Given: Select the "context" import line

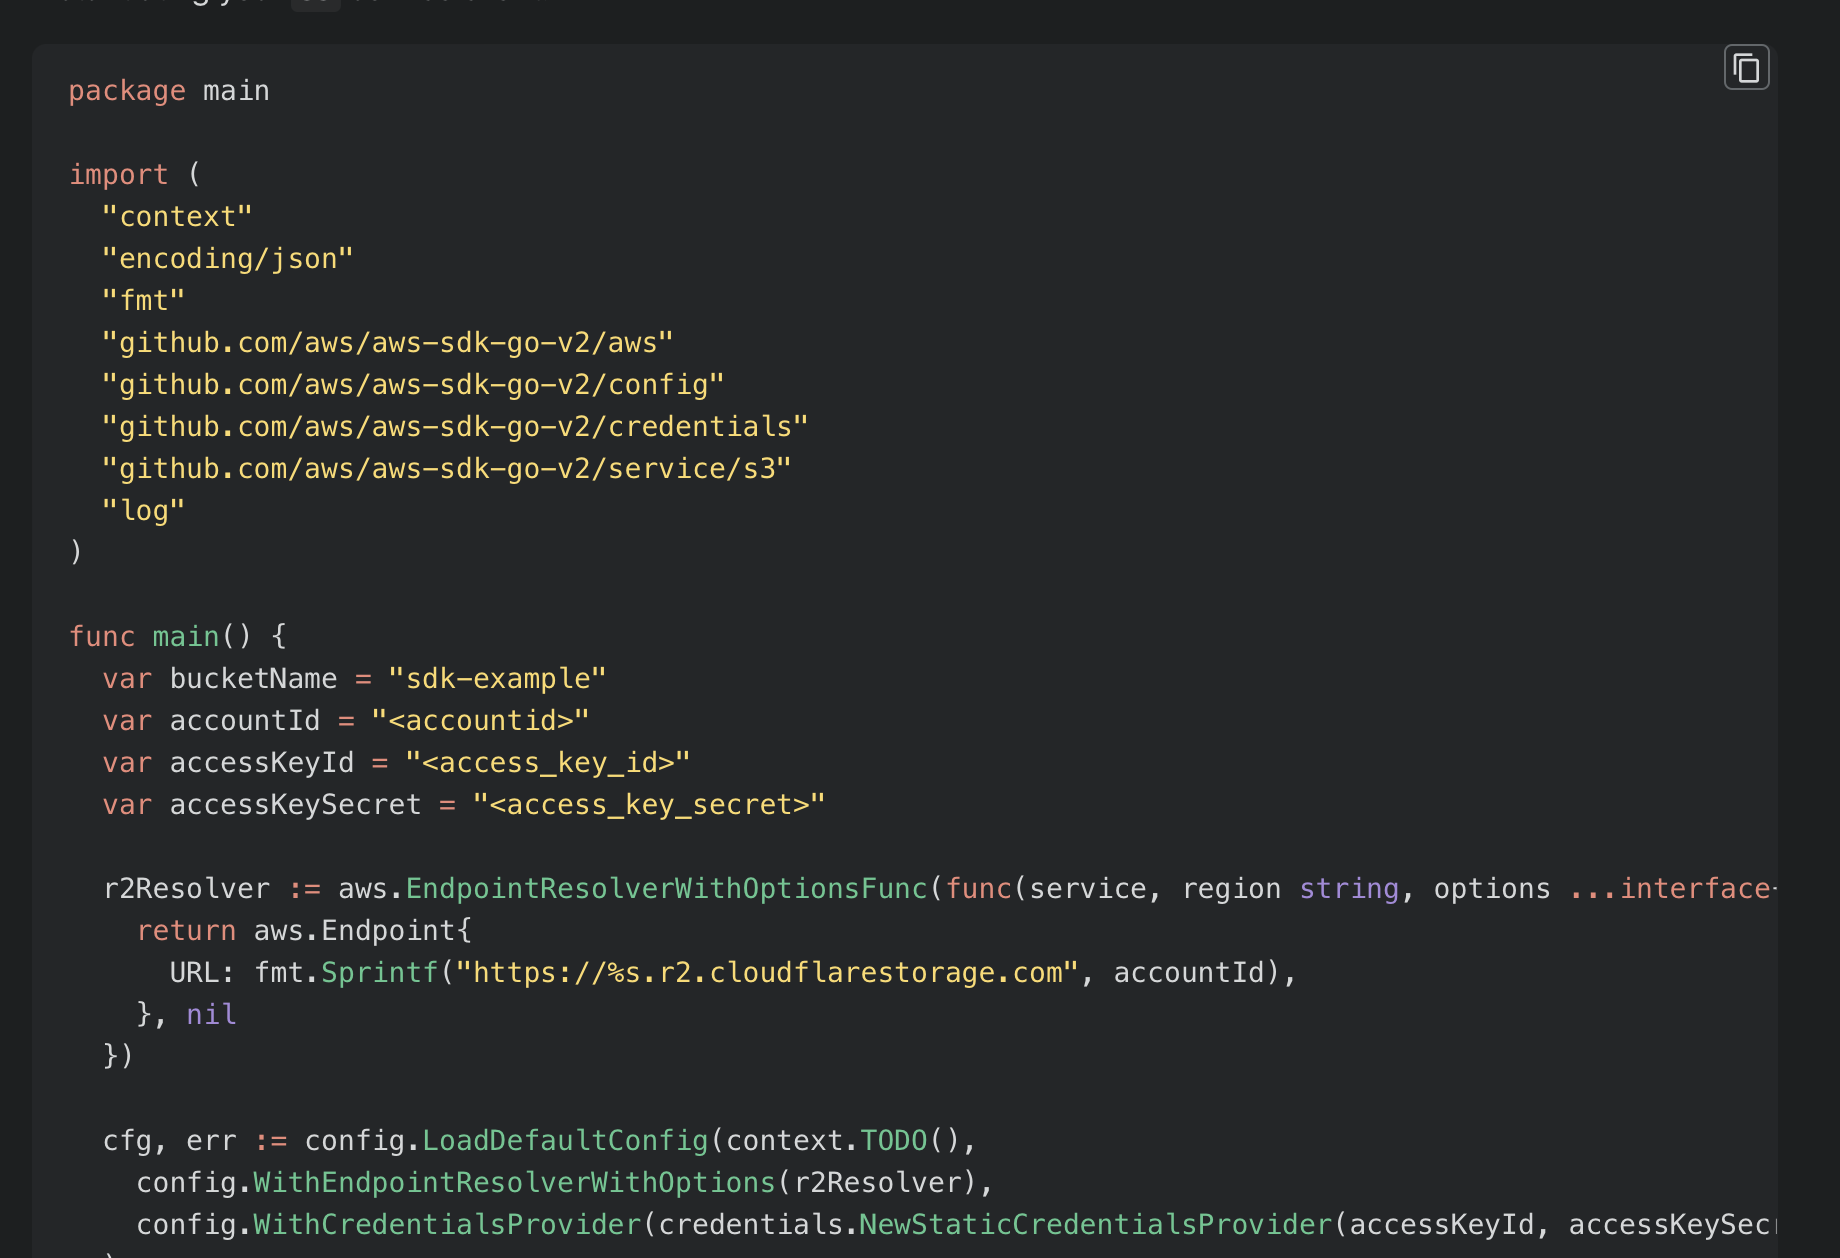Looking at the screenshot, I should (177, 217).
